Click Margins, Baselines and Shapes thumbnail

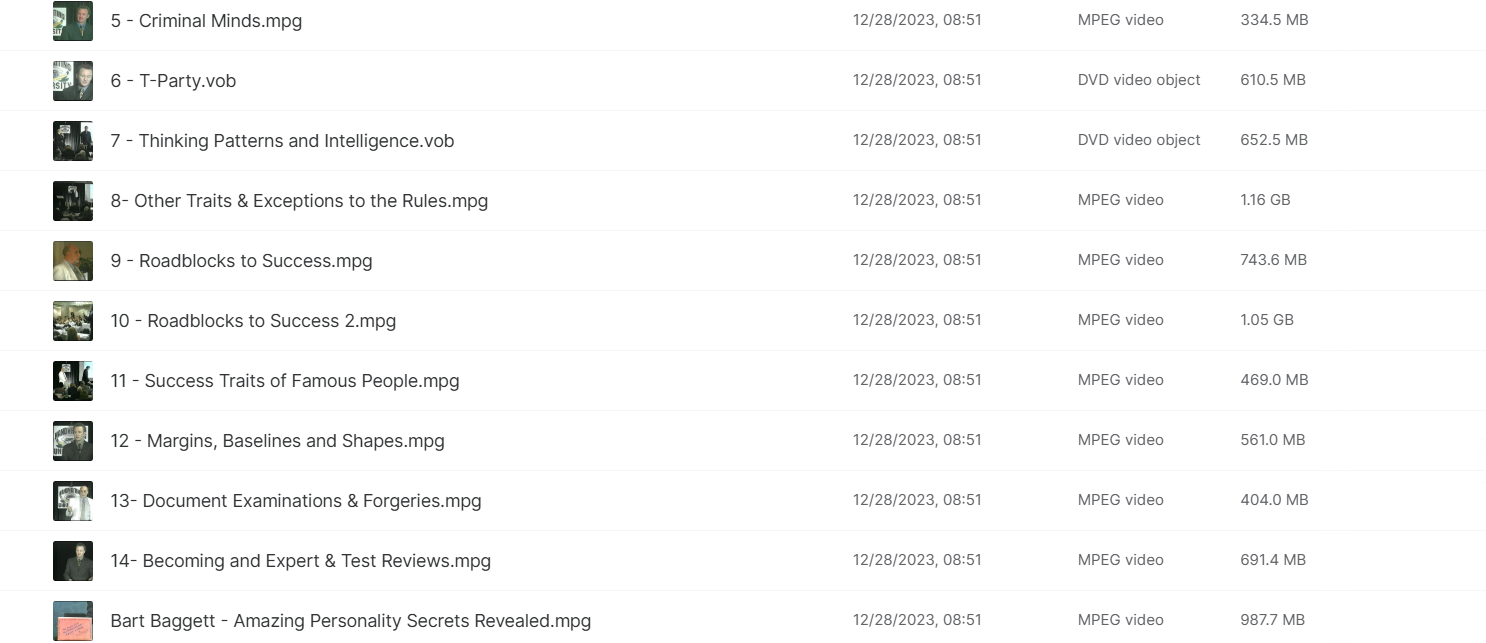tap(73, 441)
